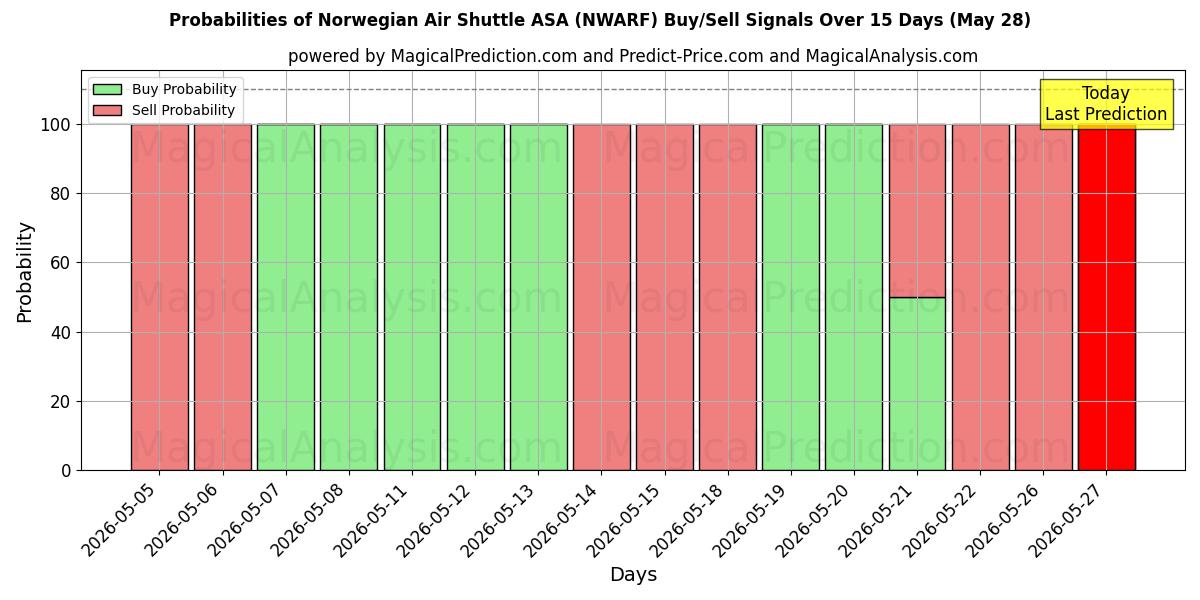Click the y-axis tick label 100
The height and width of the screenshot is (600, 1200).
56,125
